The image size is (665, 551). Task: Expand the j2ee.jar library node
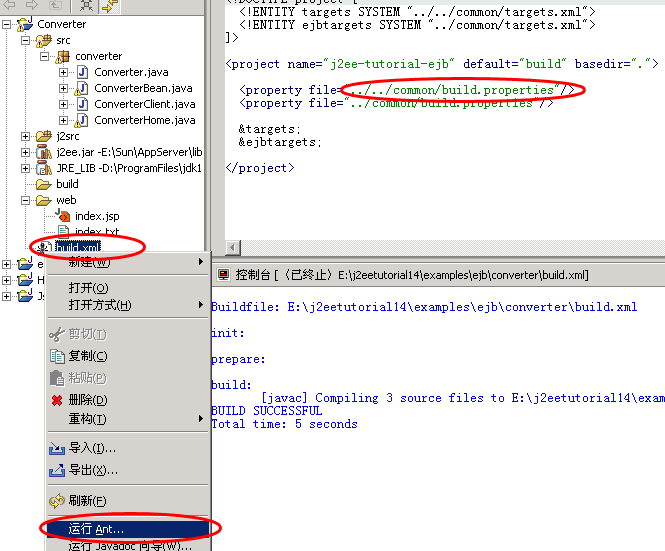25,152
